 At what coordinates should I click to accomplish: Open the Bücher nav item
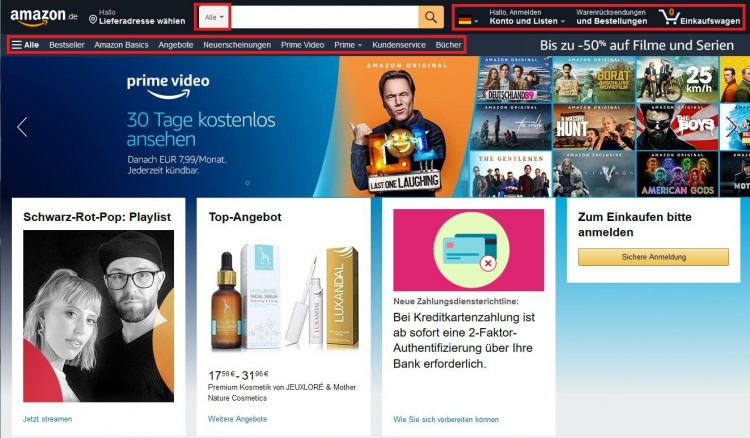448,45
